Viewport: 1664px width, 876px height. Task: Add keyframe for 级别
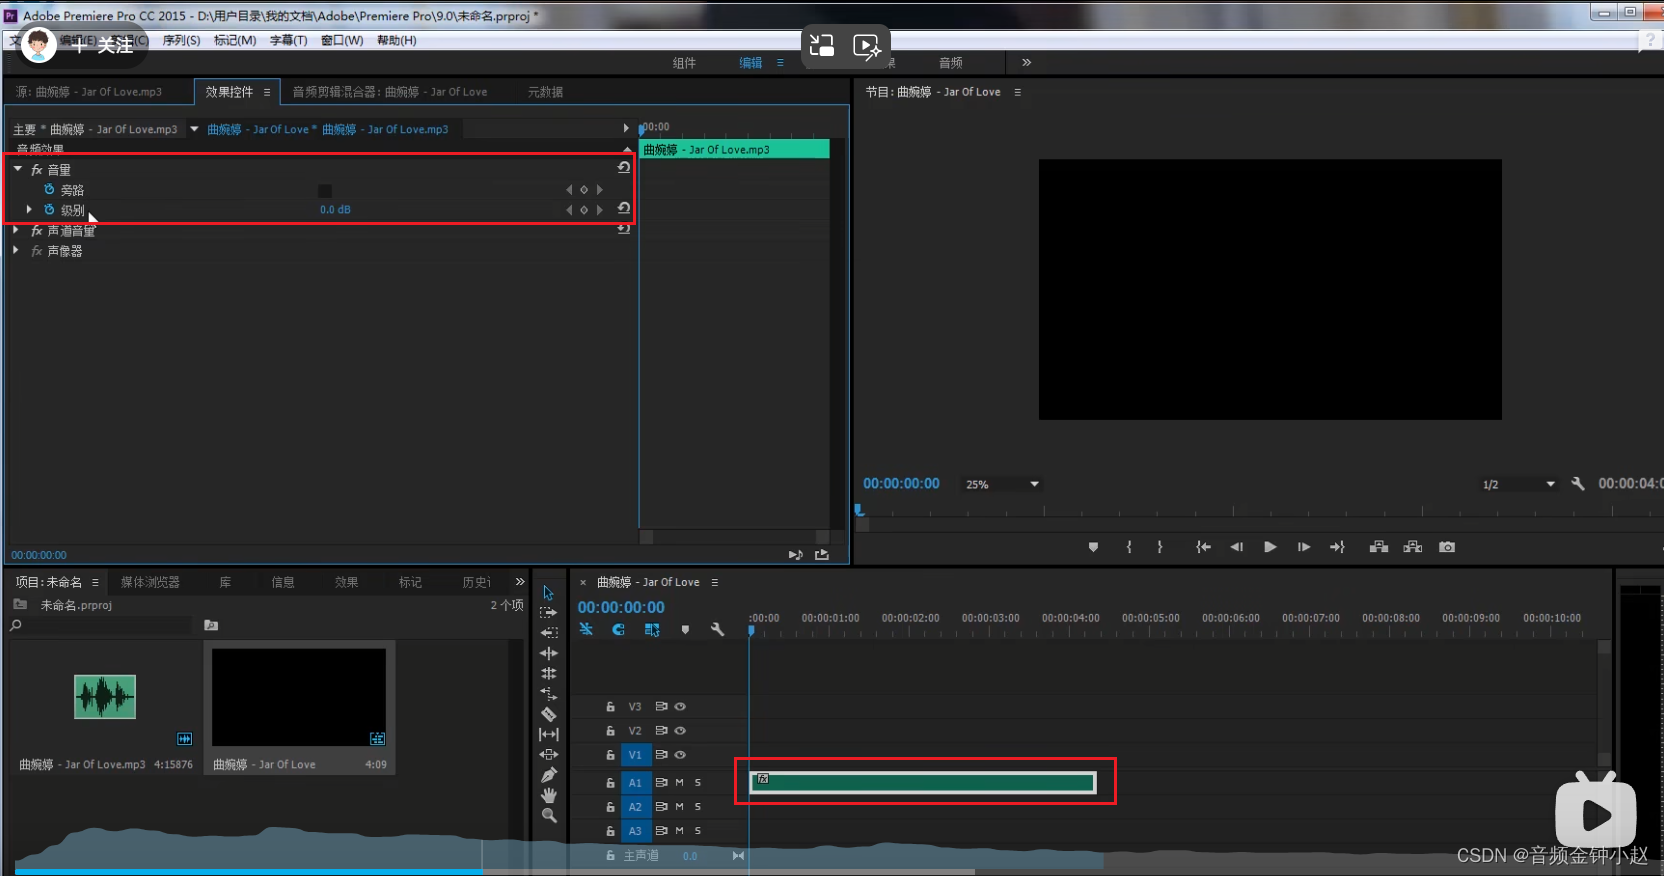pyautogui.click(x=584, y=210)
